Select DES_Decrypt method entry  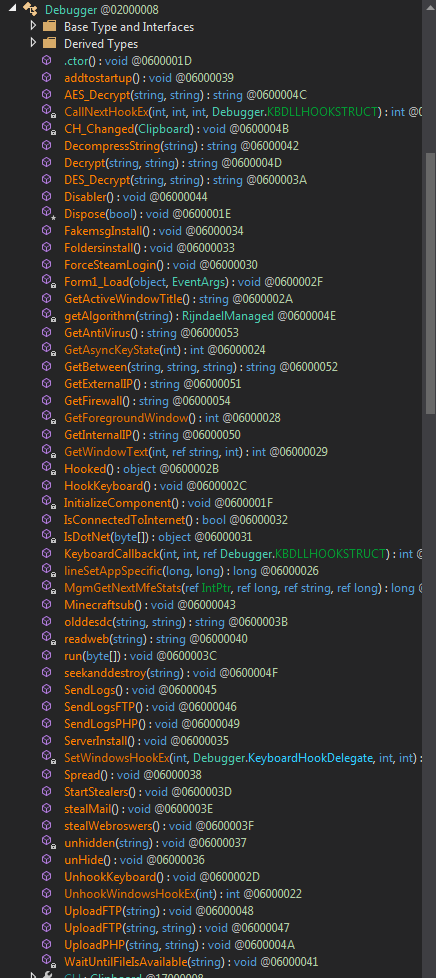click(185, 180)
